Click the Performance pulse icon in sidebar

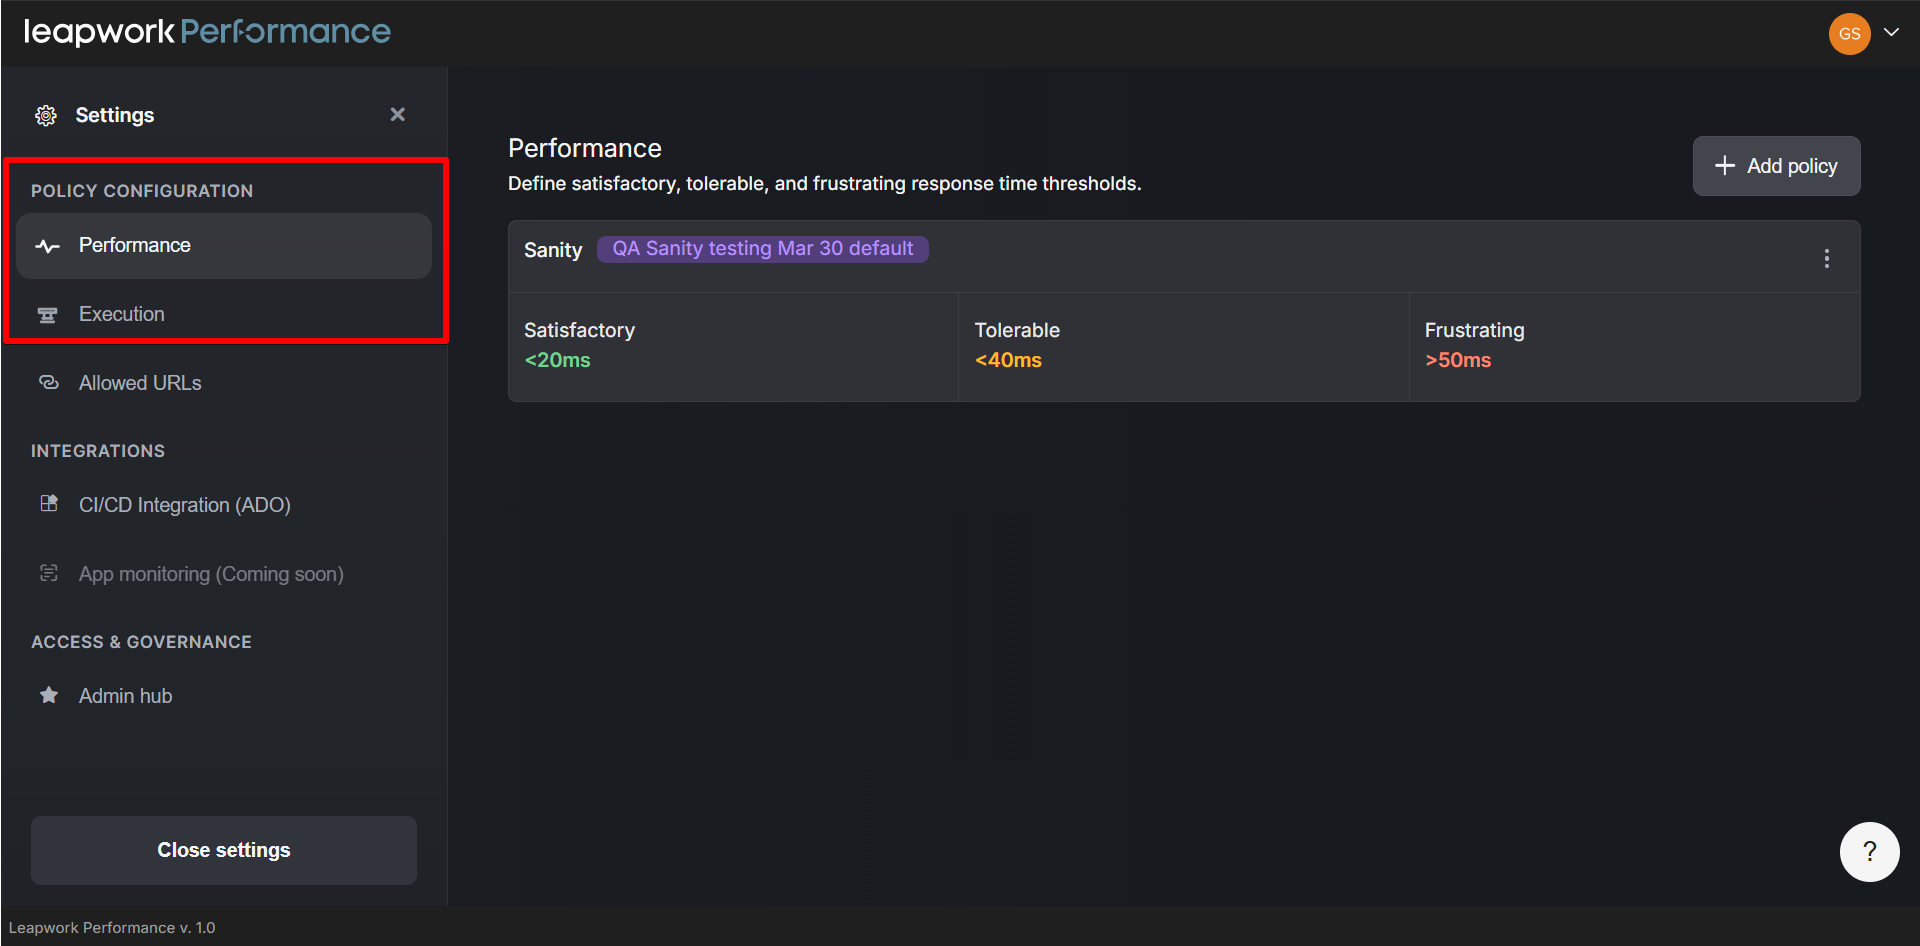click(x=48, y=246)
